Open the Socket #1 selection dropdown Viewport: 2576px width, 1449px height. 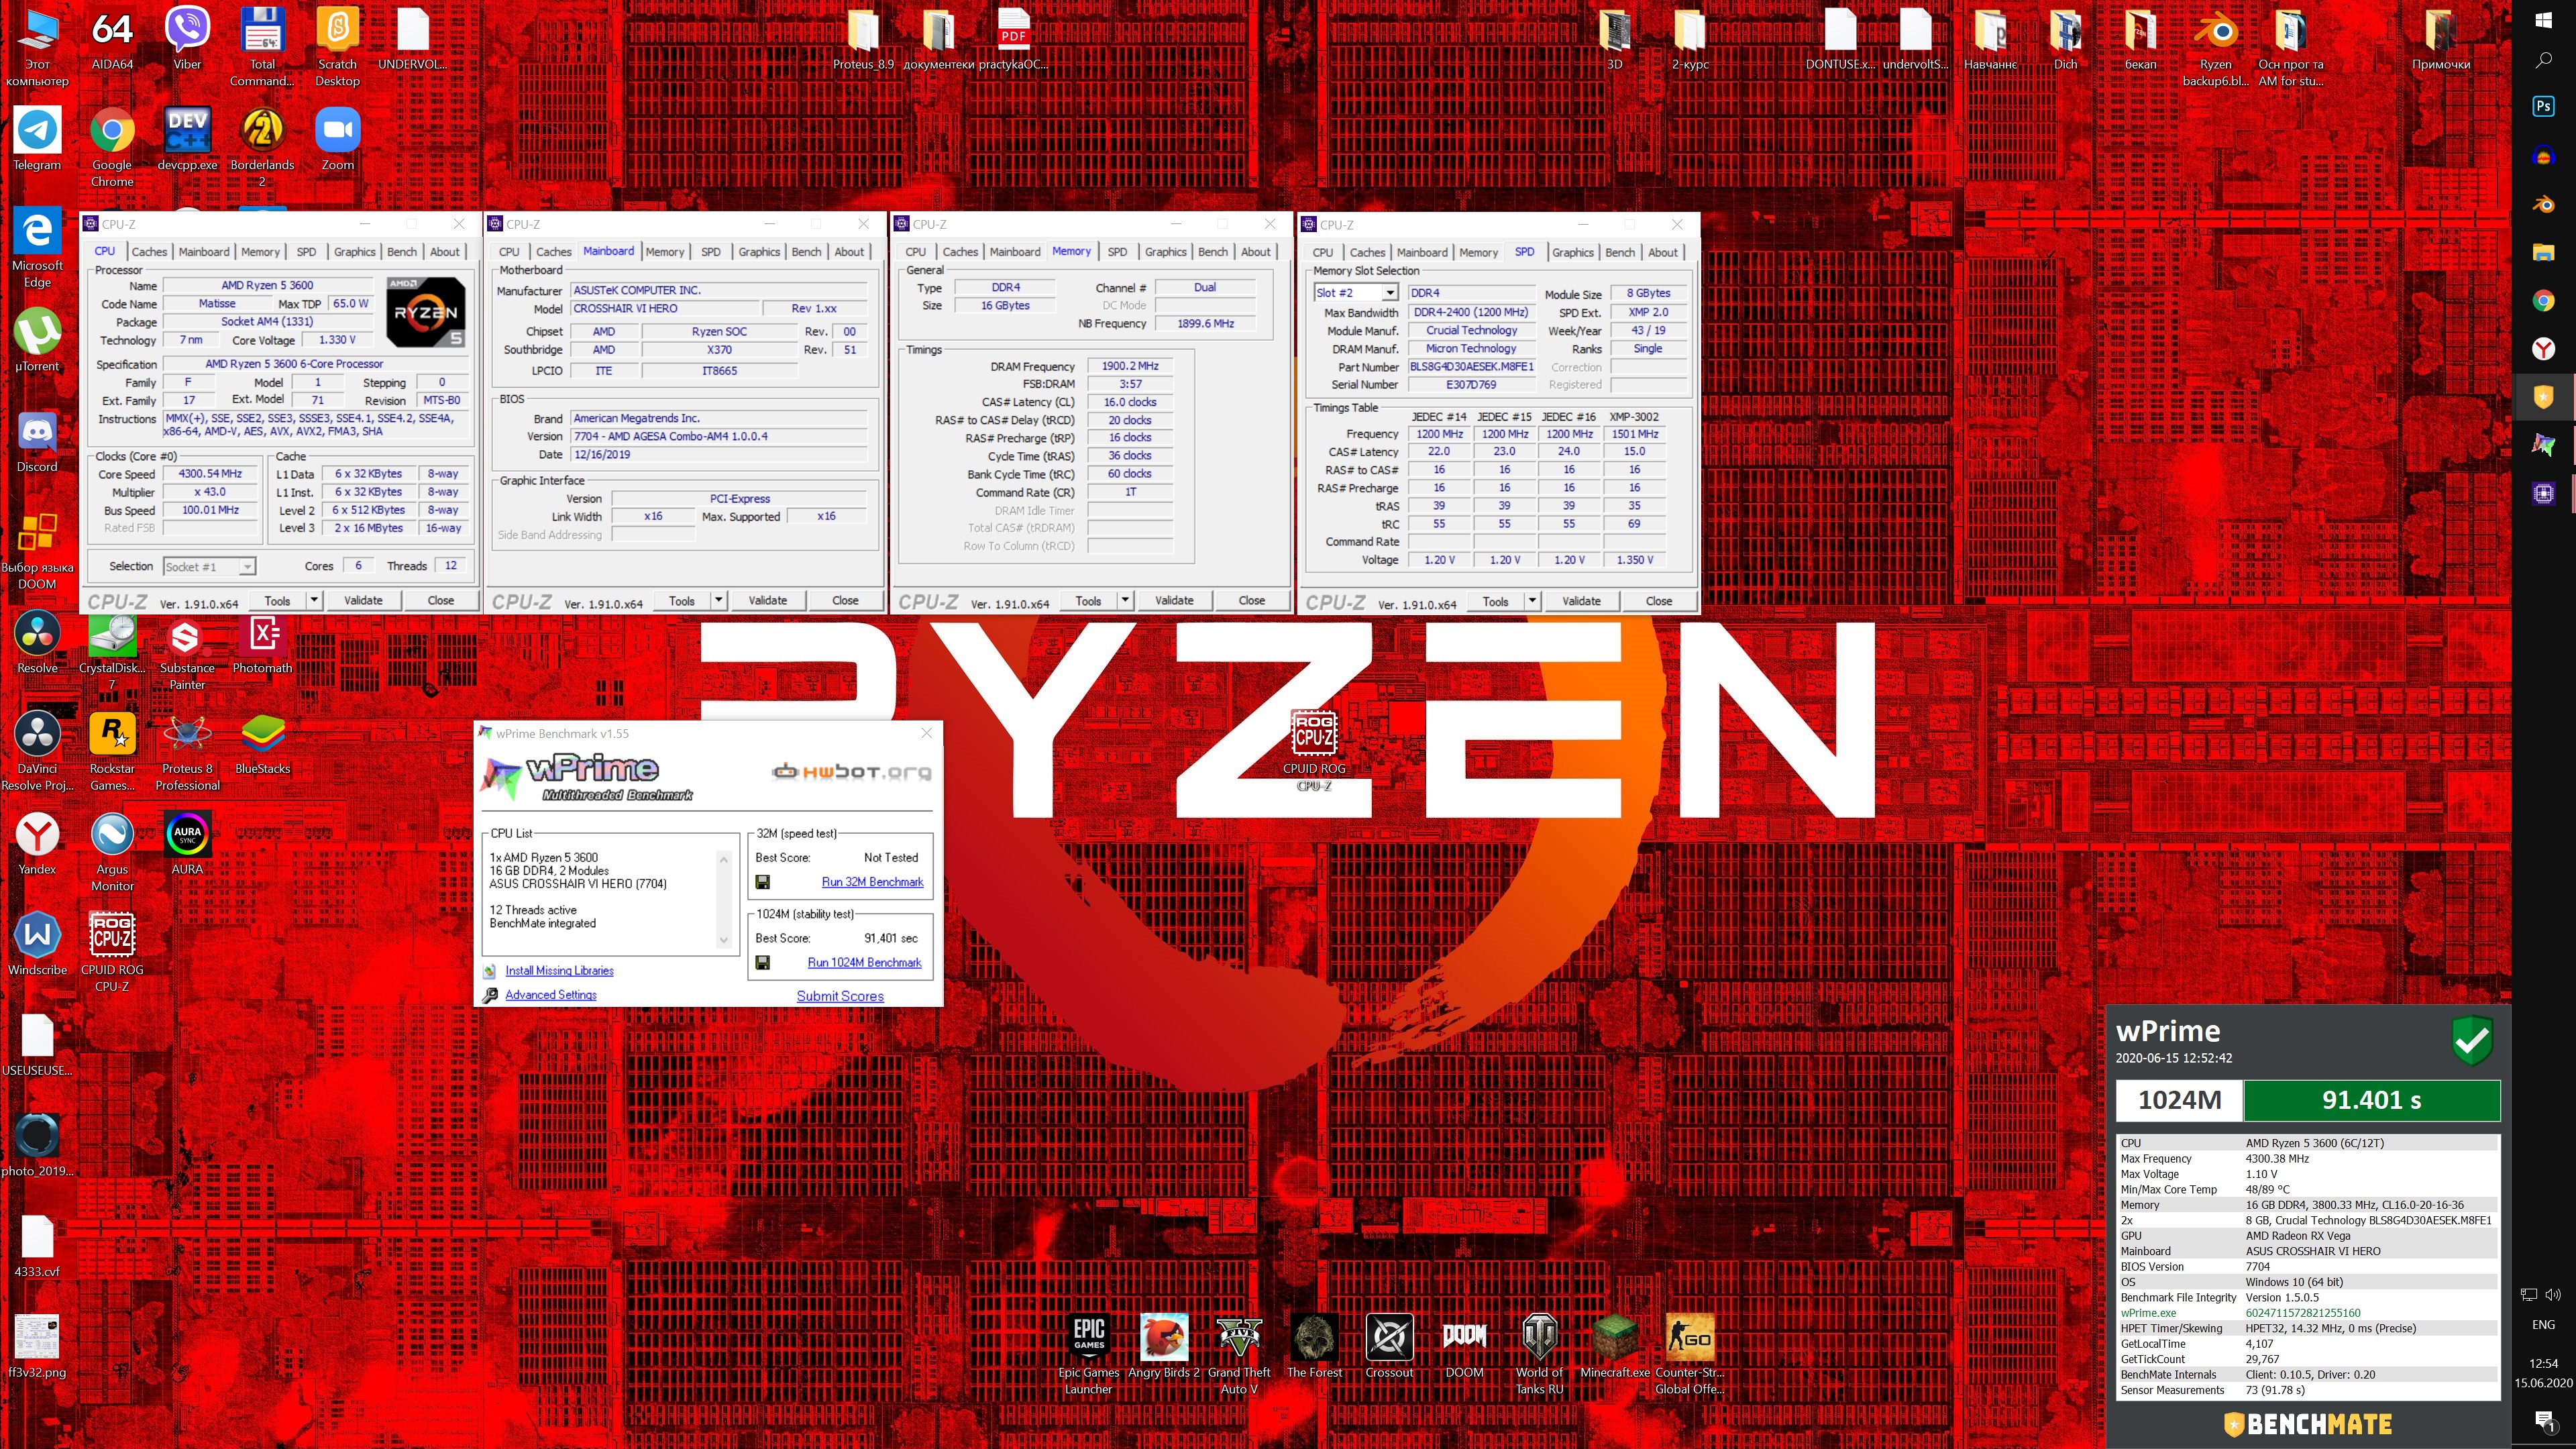pyautogui.click(x=209, y=567)
